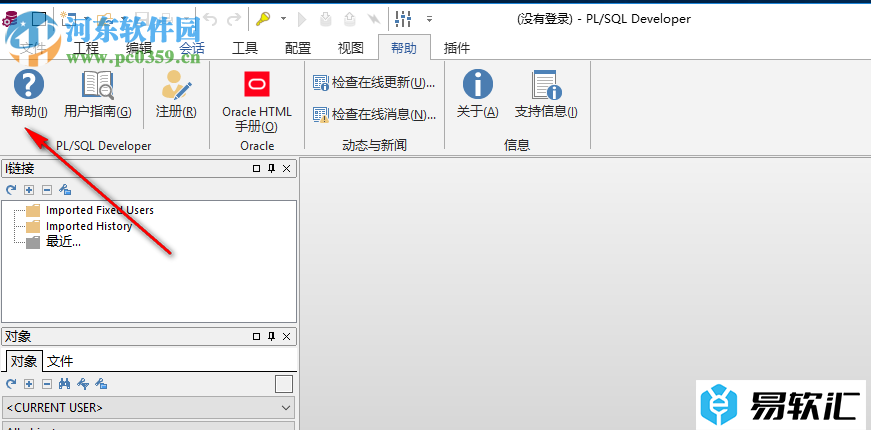The width and height of the screenshot is (871, 430).
Task: Click the Commit down-arrow database icon
Action: (326, 20)
